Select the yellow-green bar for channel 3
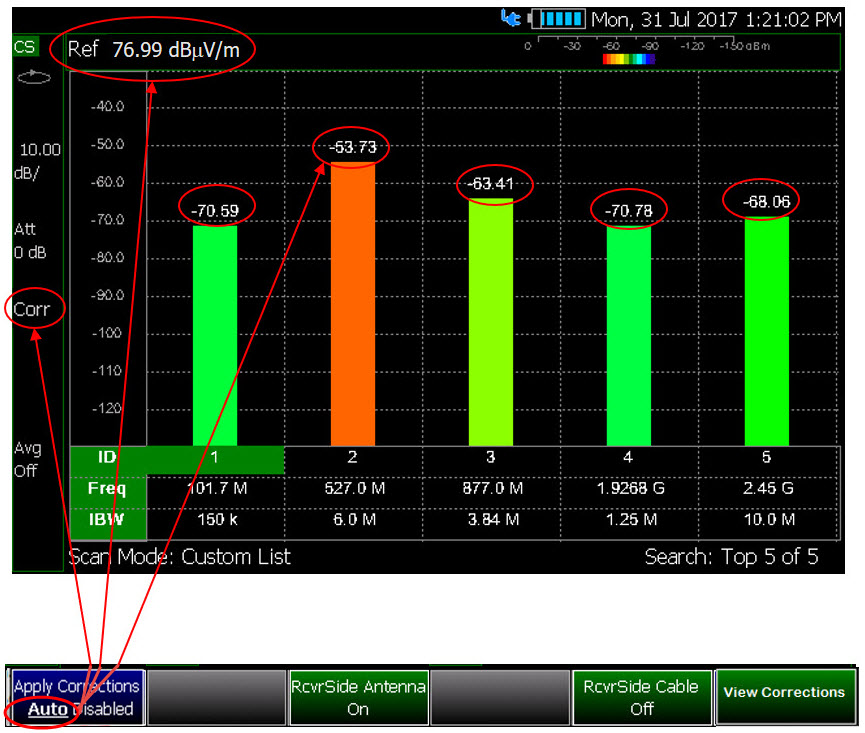The height and width of the screenshot is (733, 865). (491, 322)
